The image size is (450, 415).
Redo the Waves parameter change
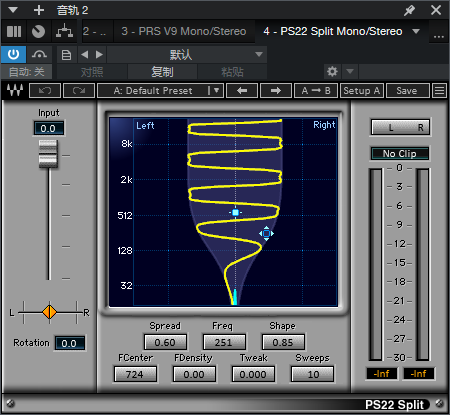[79, 91]
